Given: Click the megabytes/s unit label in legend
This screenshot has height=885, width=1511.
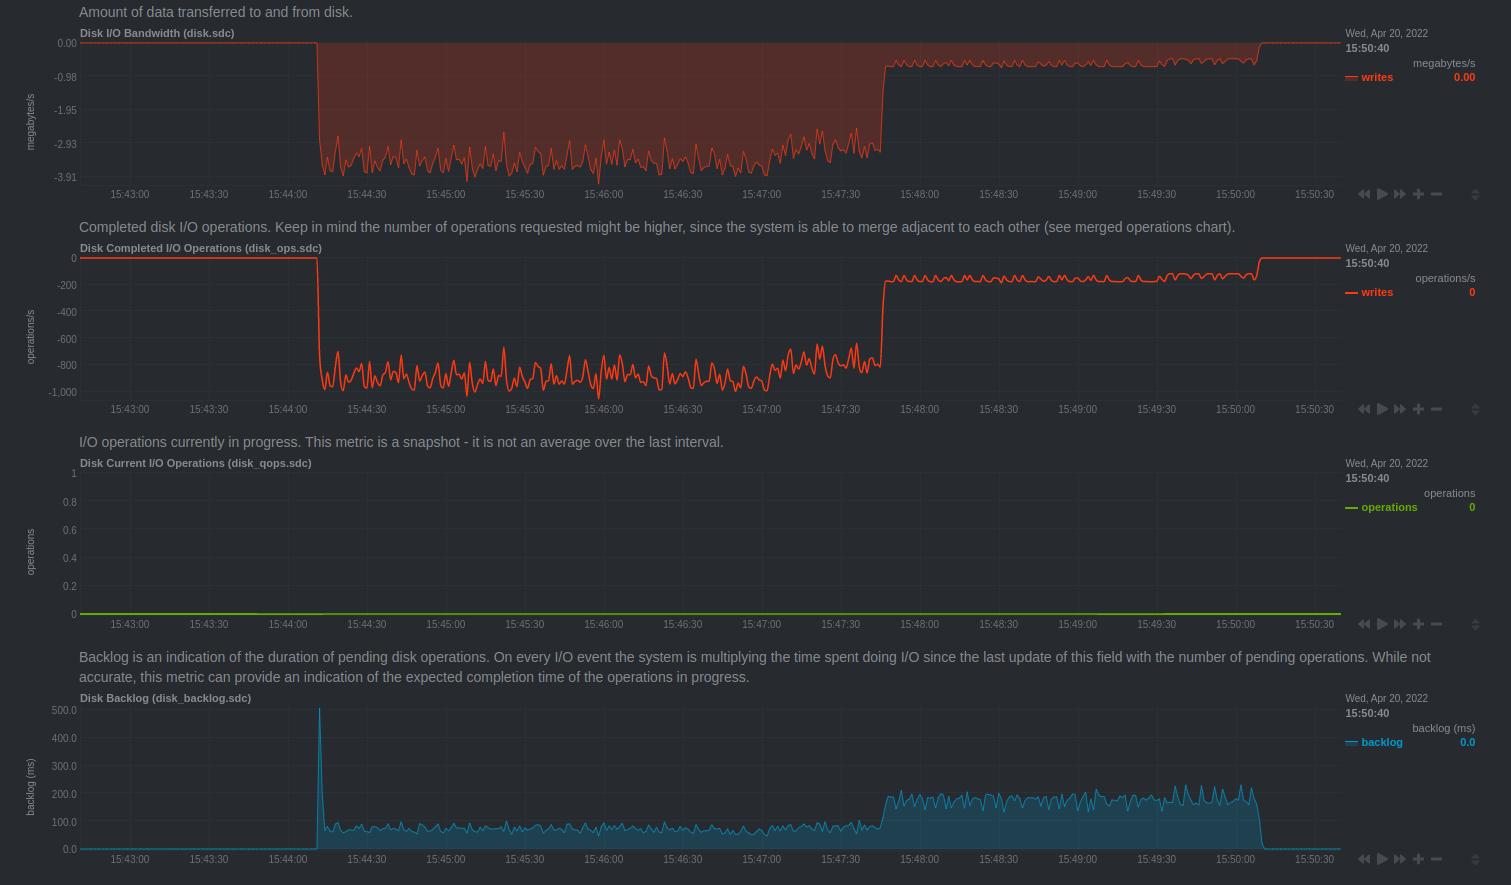Looking at the screenshot, I should [x=1443, y=63].
